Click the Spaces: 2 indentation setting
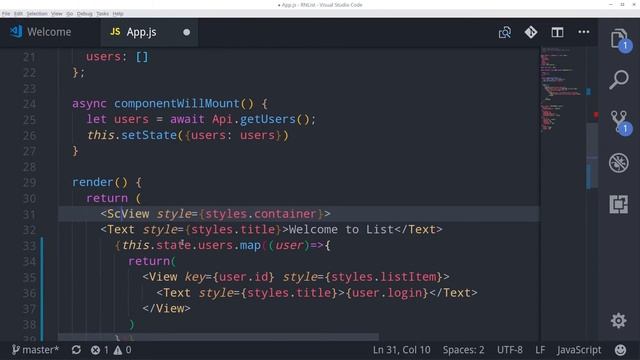The image size is (640, 360). (x=463, y=350)
